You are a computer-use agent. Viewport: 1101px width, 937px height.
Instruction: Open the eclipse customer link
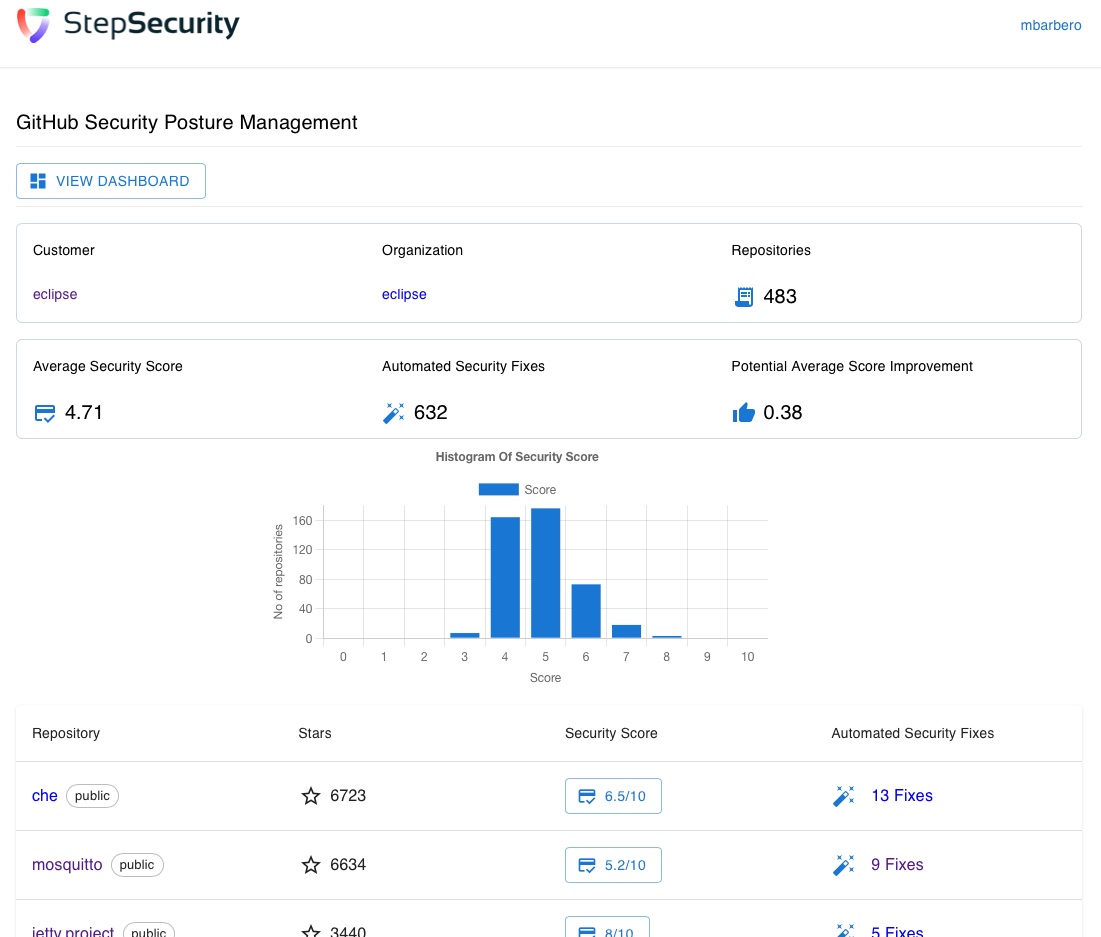[x=55, y=295]
